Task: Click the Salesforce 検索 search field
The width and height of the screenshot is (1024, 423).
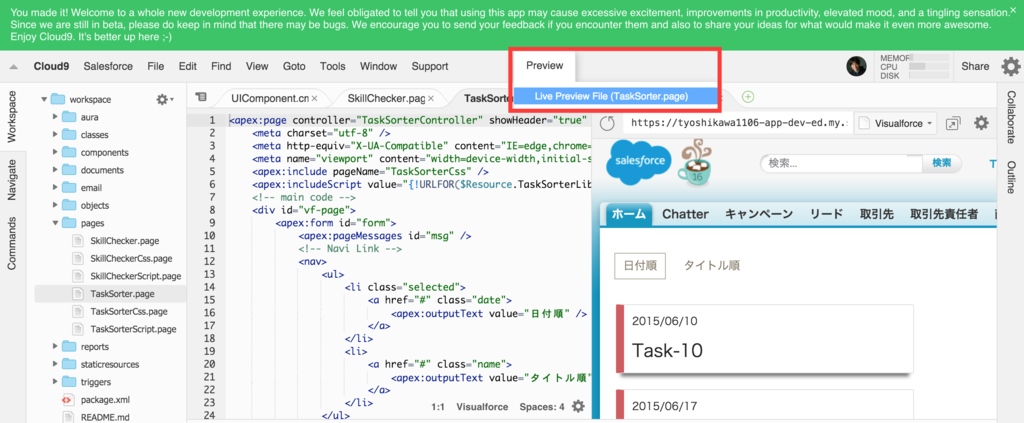Action: tap(841, 163)
